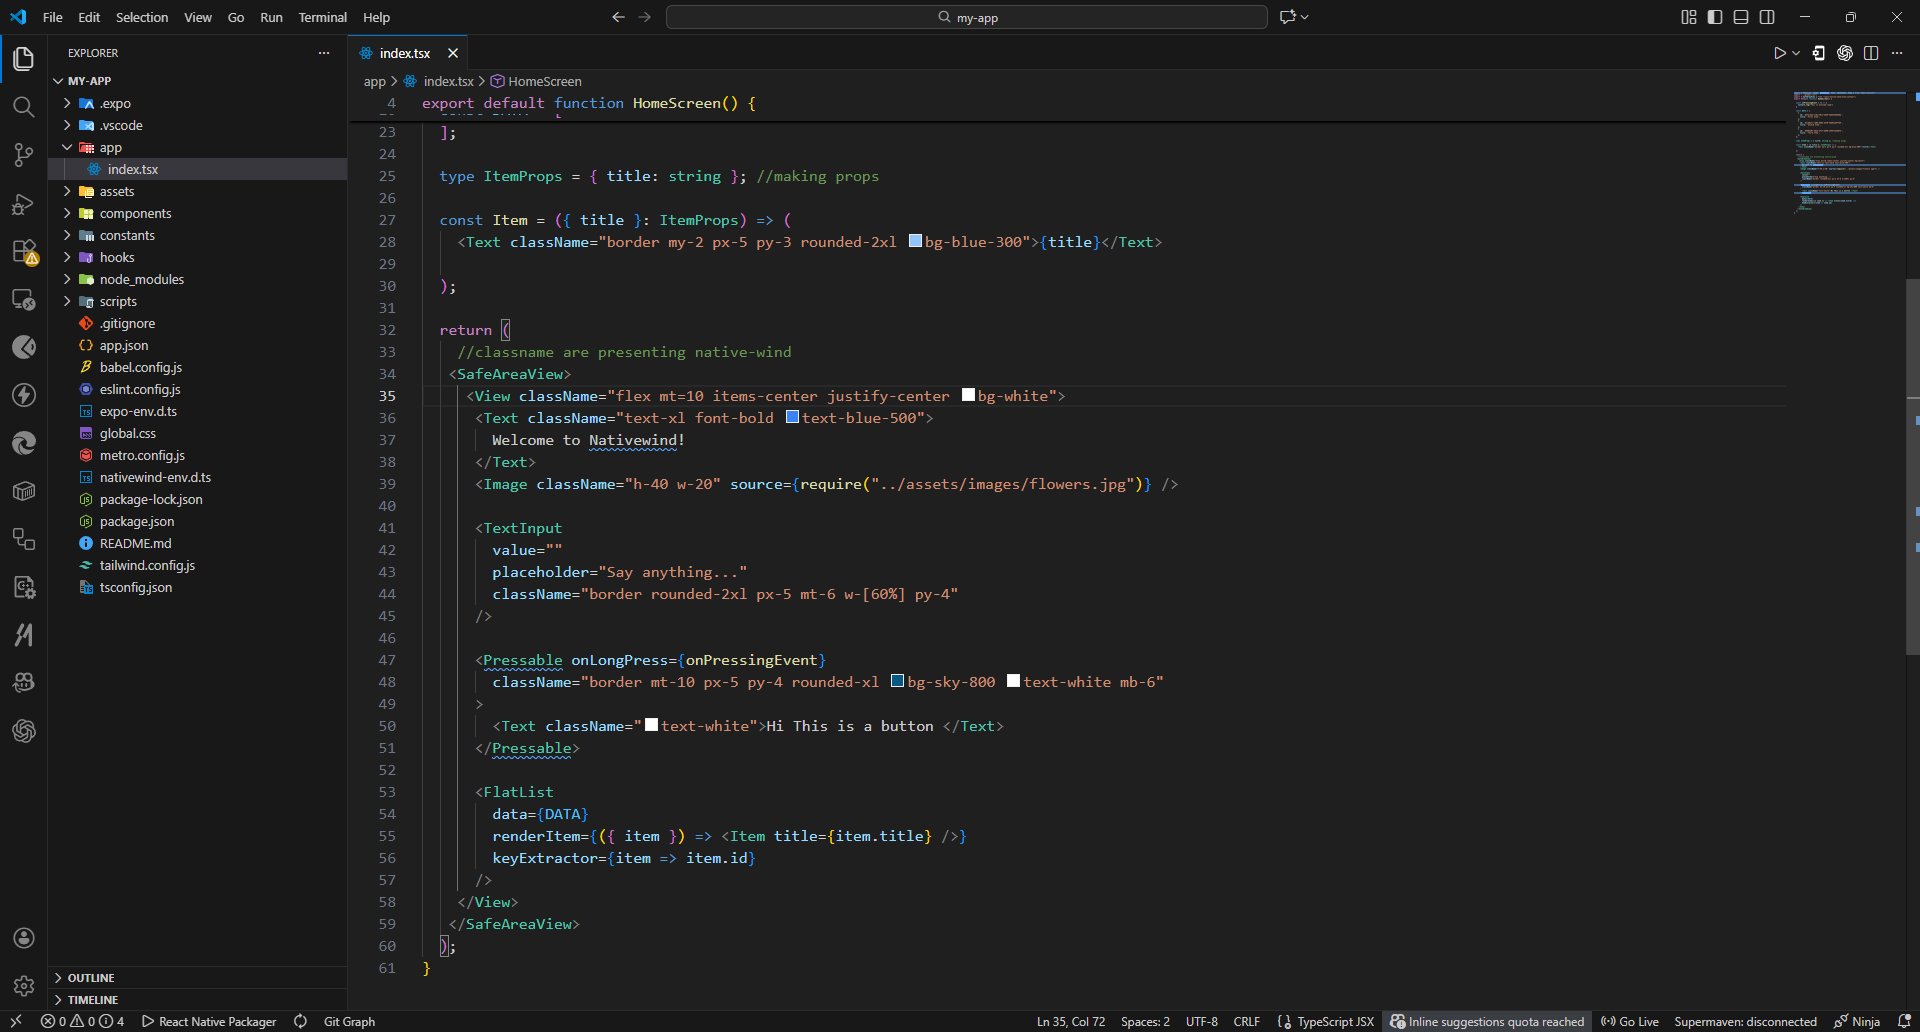Image resolution: width=1920 pixels, height=1032 pixels.
Task: Click the Run code play icon
Action: click(1779, 53)
